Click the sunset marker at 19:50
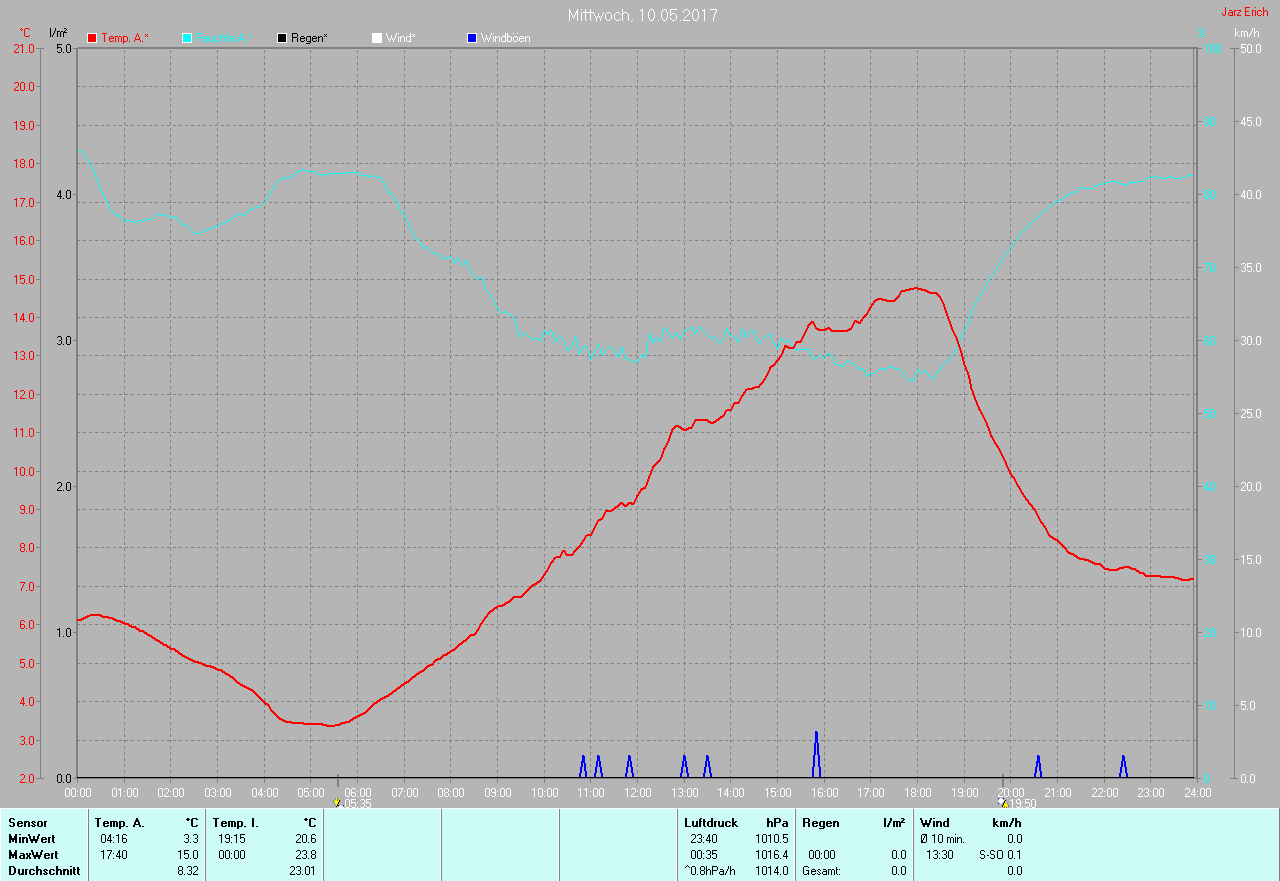 click(x=1003, y=802)
